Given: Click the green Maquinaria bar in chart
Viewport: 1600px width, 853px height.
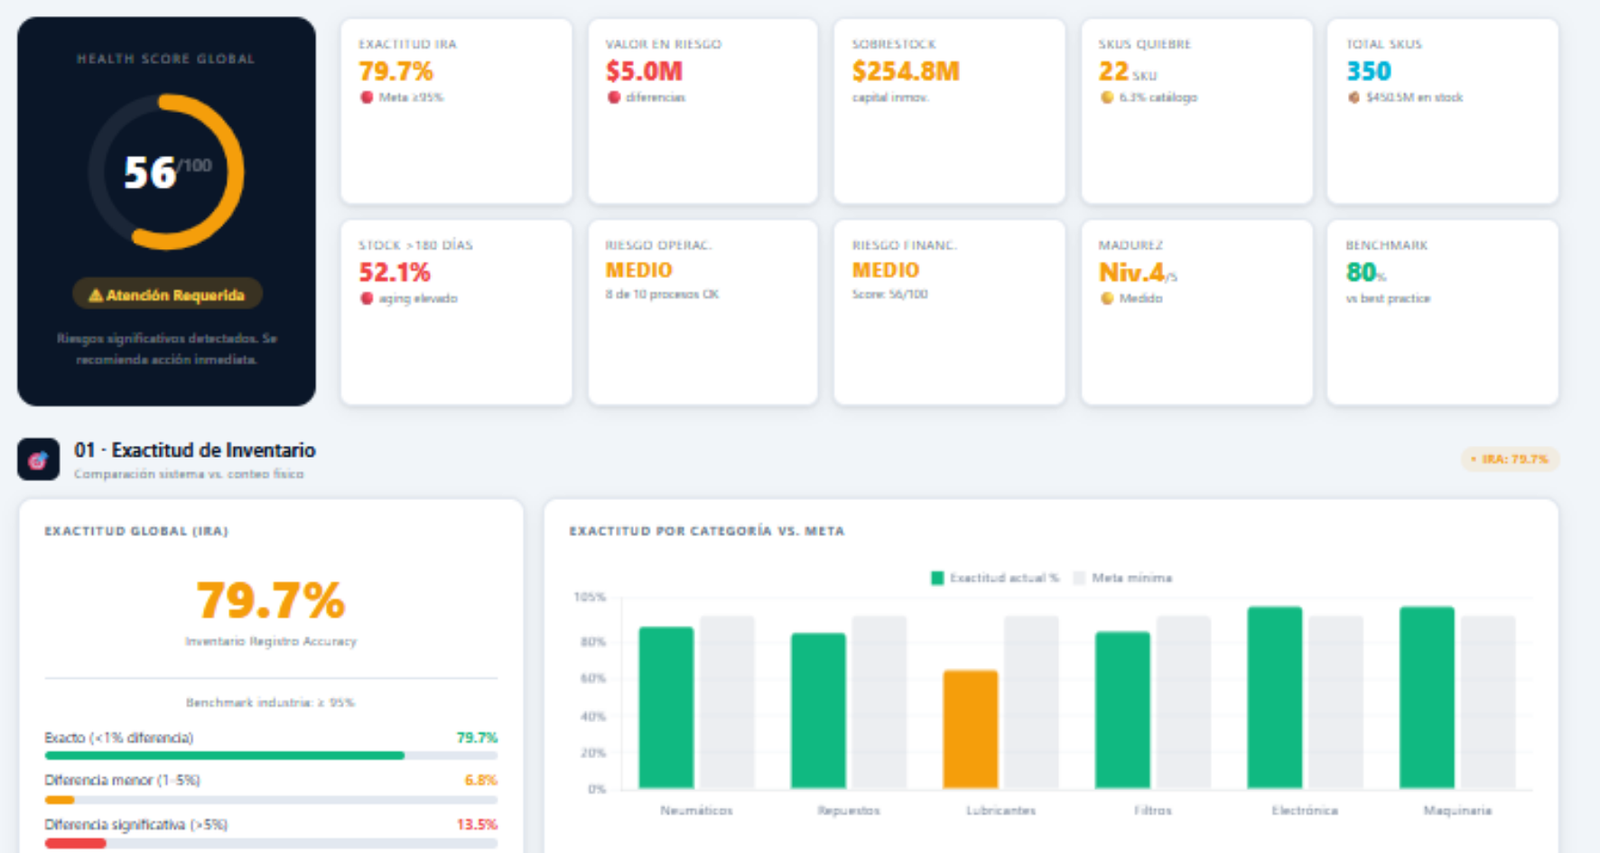Looking at the screenshot, I should tap(1427, 698).
